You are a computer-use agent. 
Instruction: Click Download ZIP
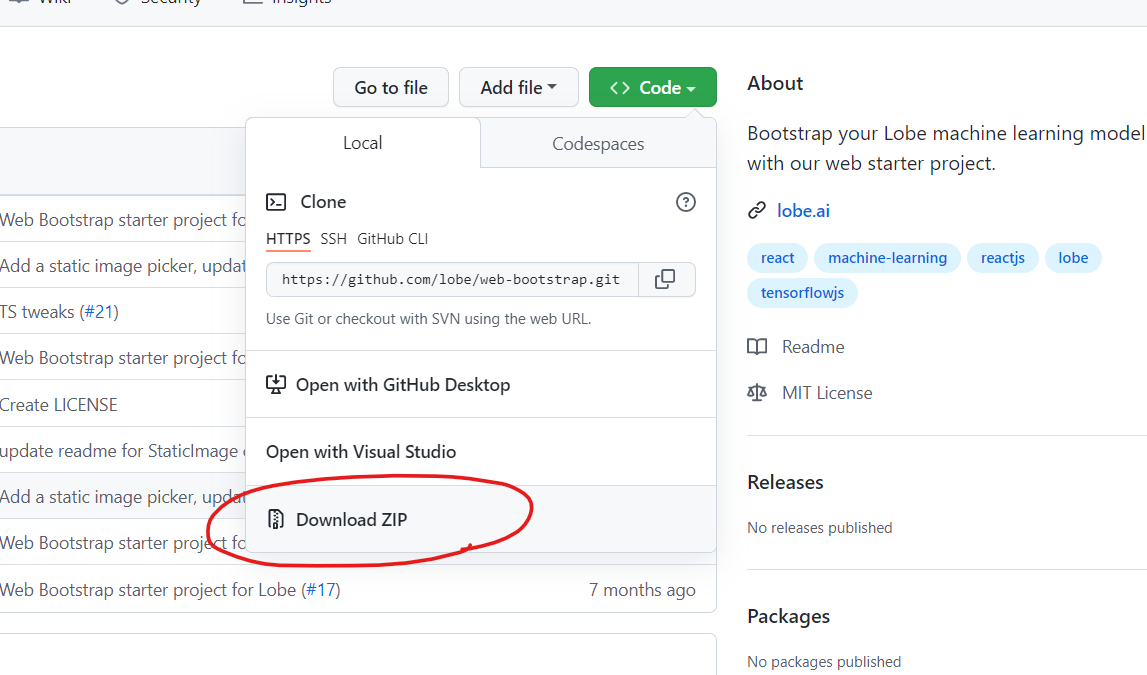[481, 519]
